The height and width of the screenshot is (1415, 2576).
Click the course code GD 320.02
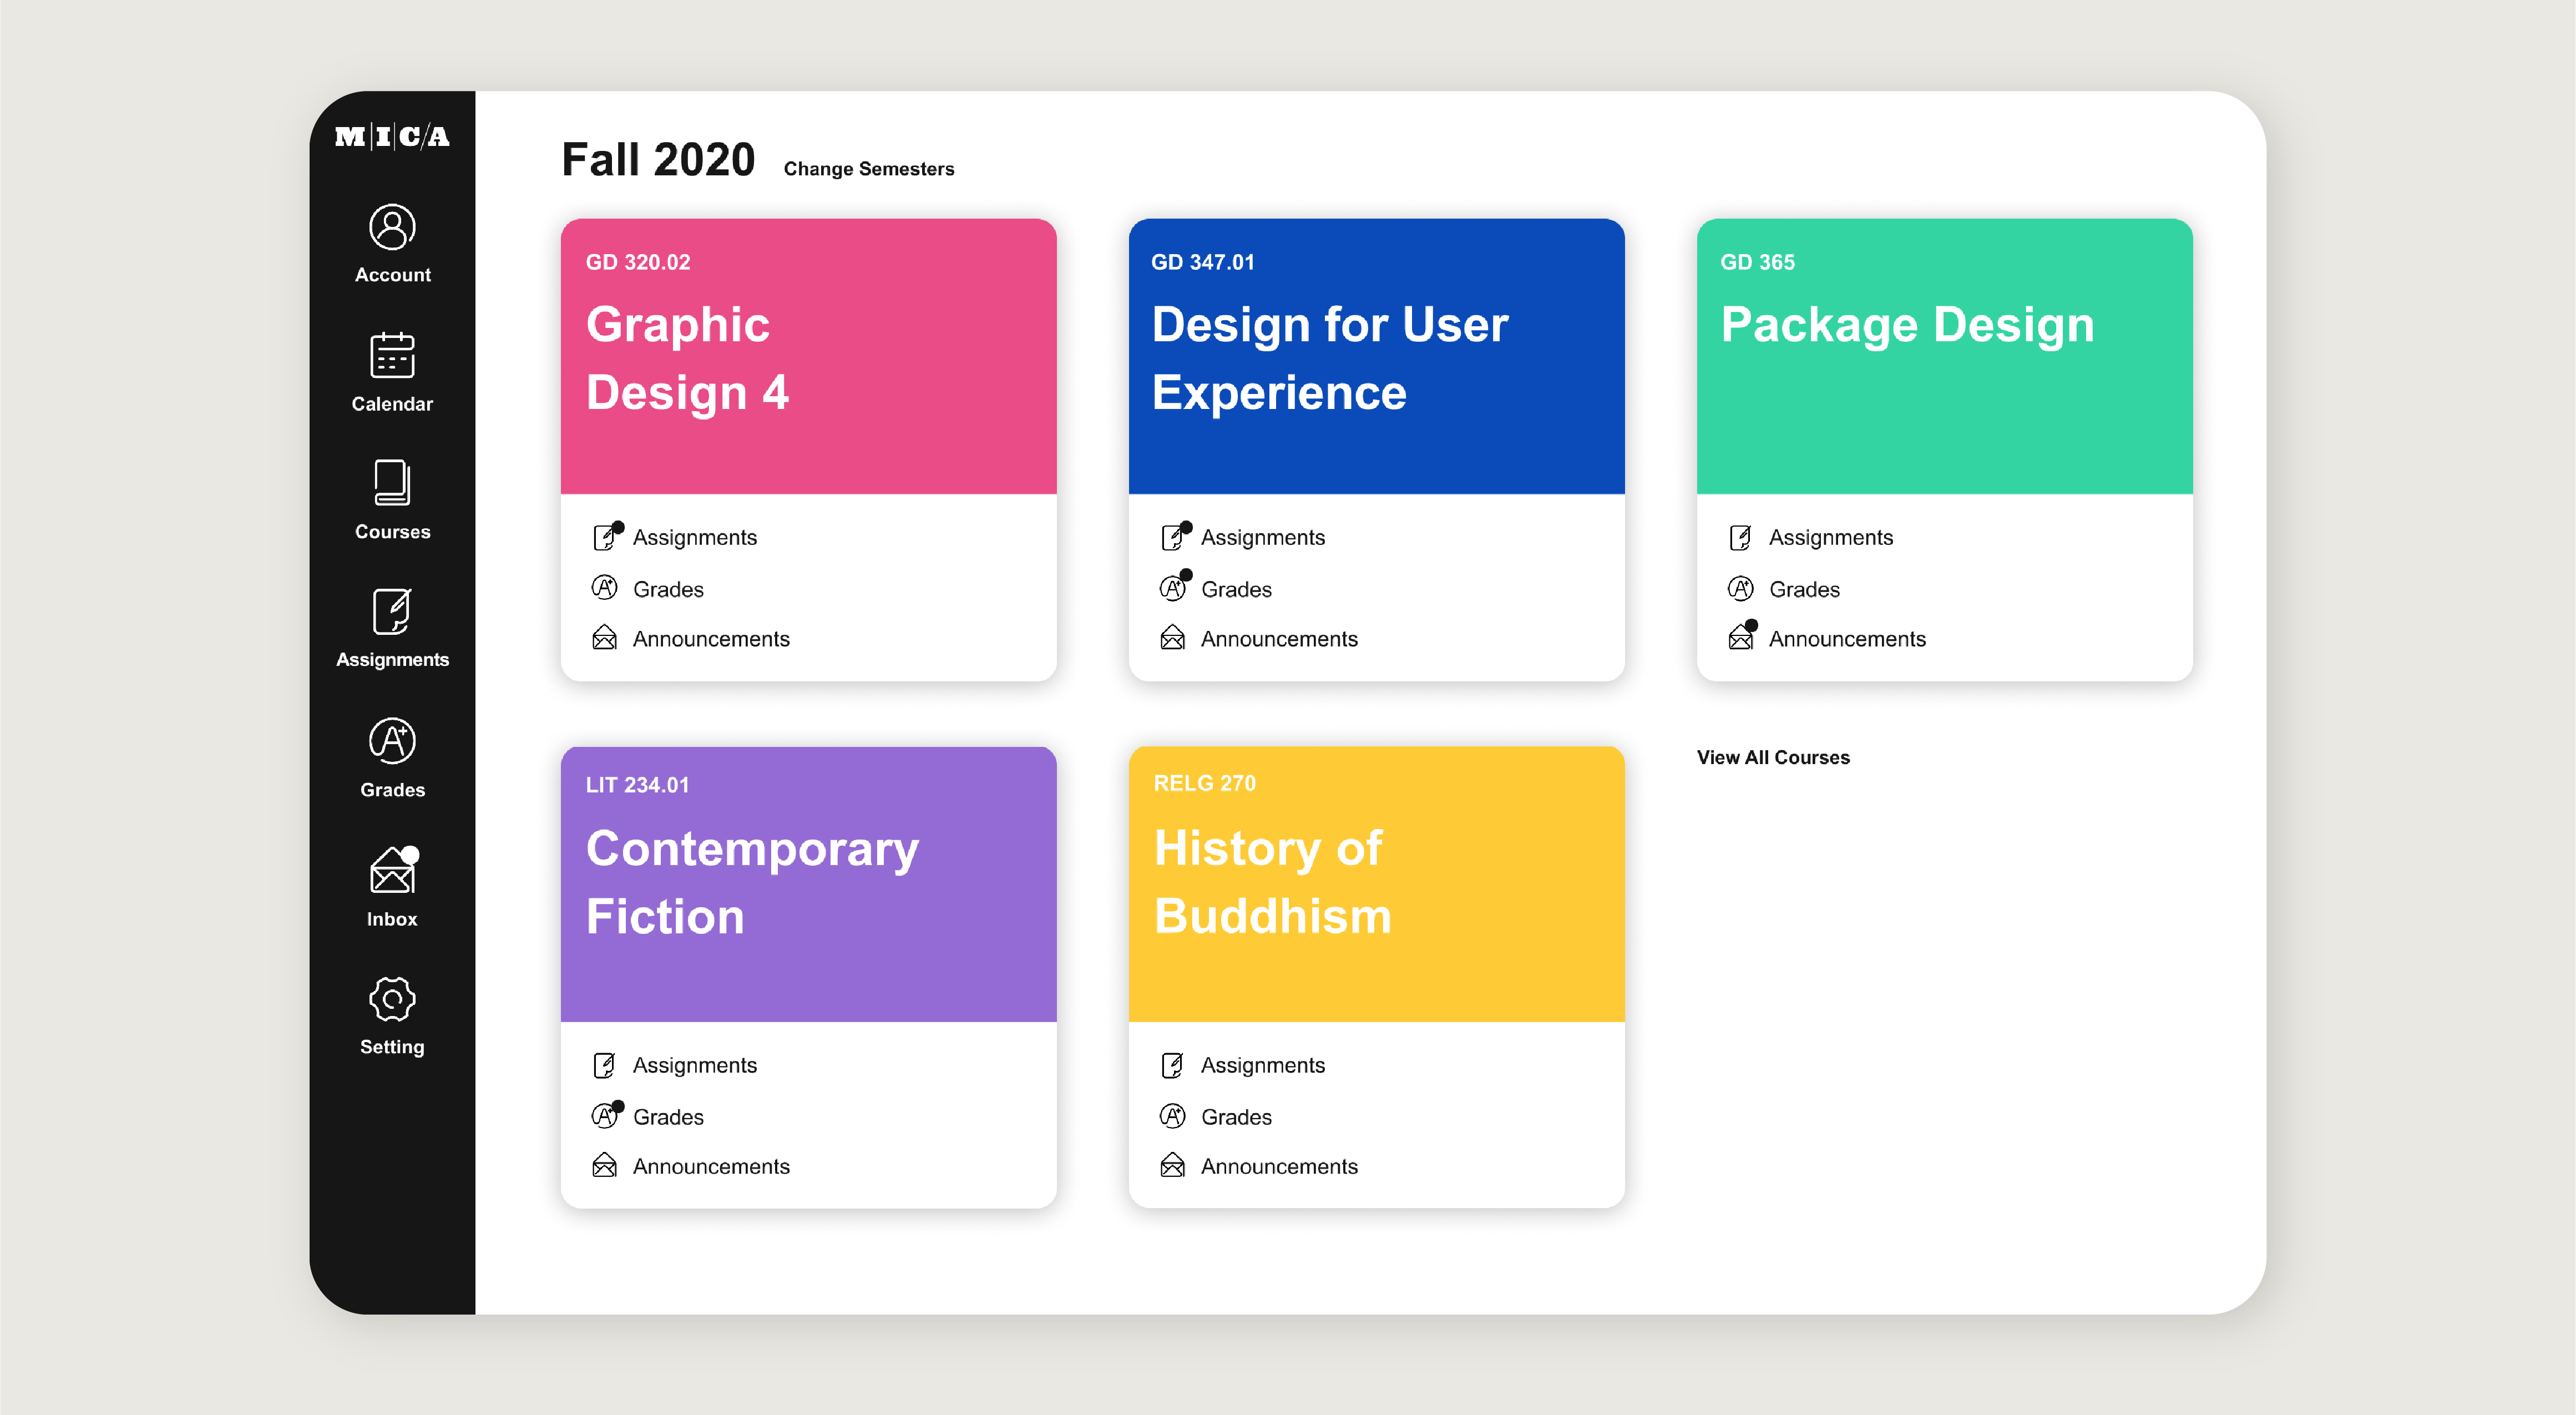pos(638,262)
